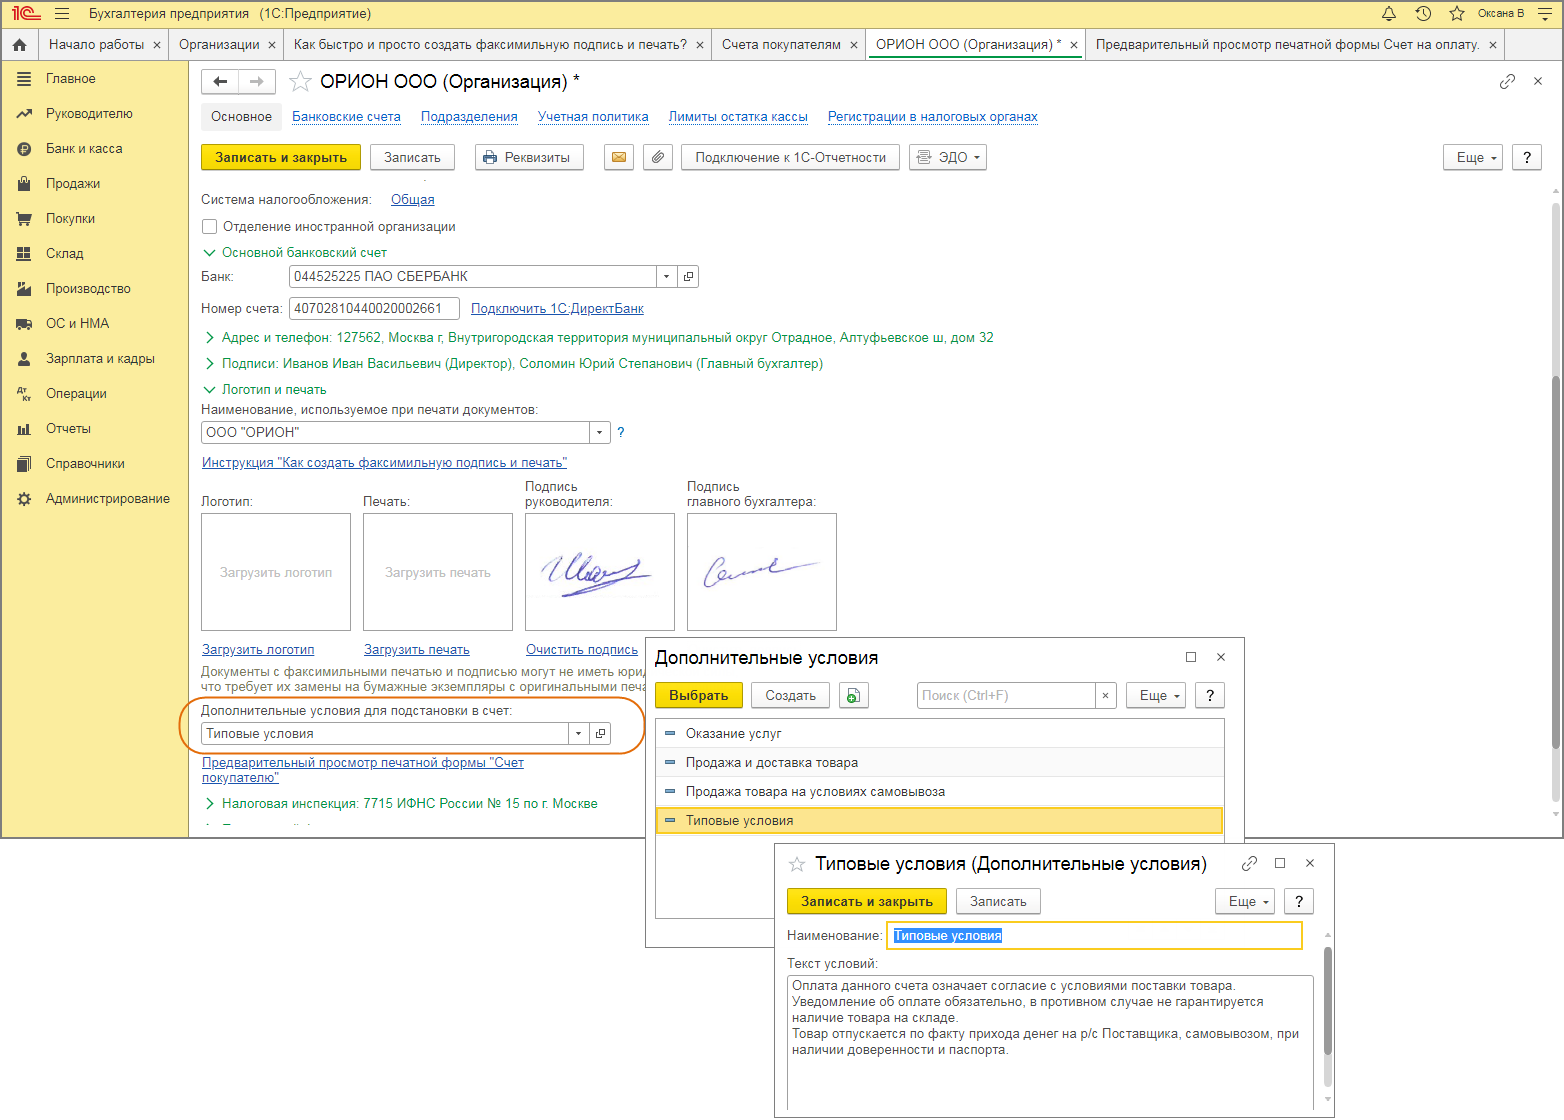This screenshot has height=1120, width=1564.
Task: Open Подразделения sub-tab
Action: coord(469,117)
